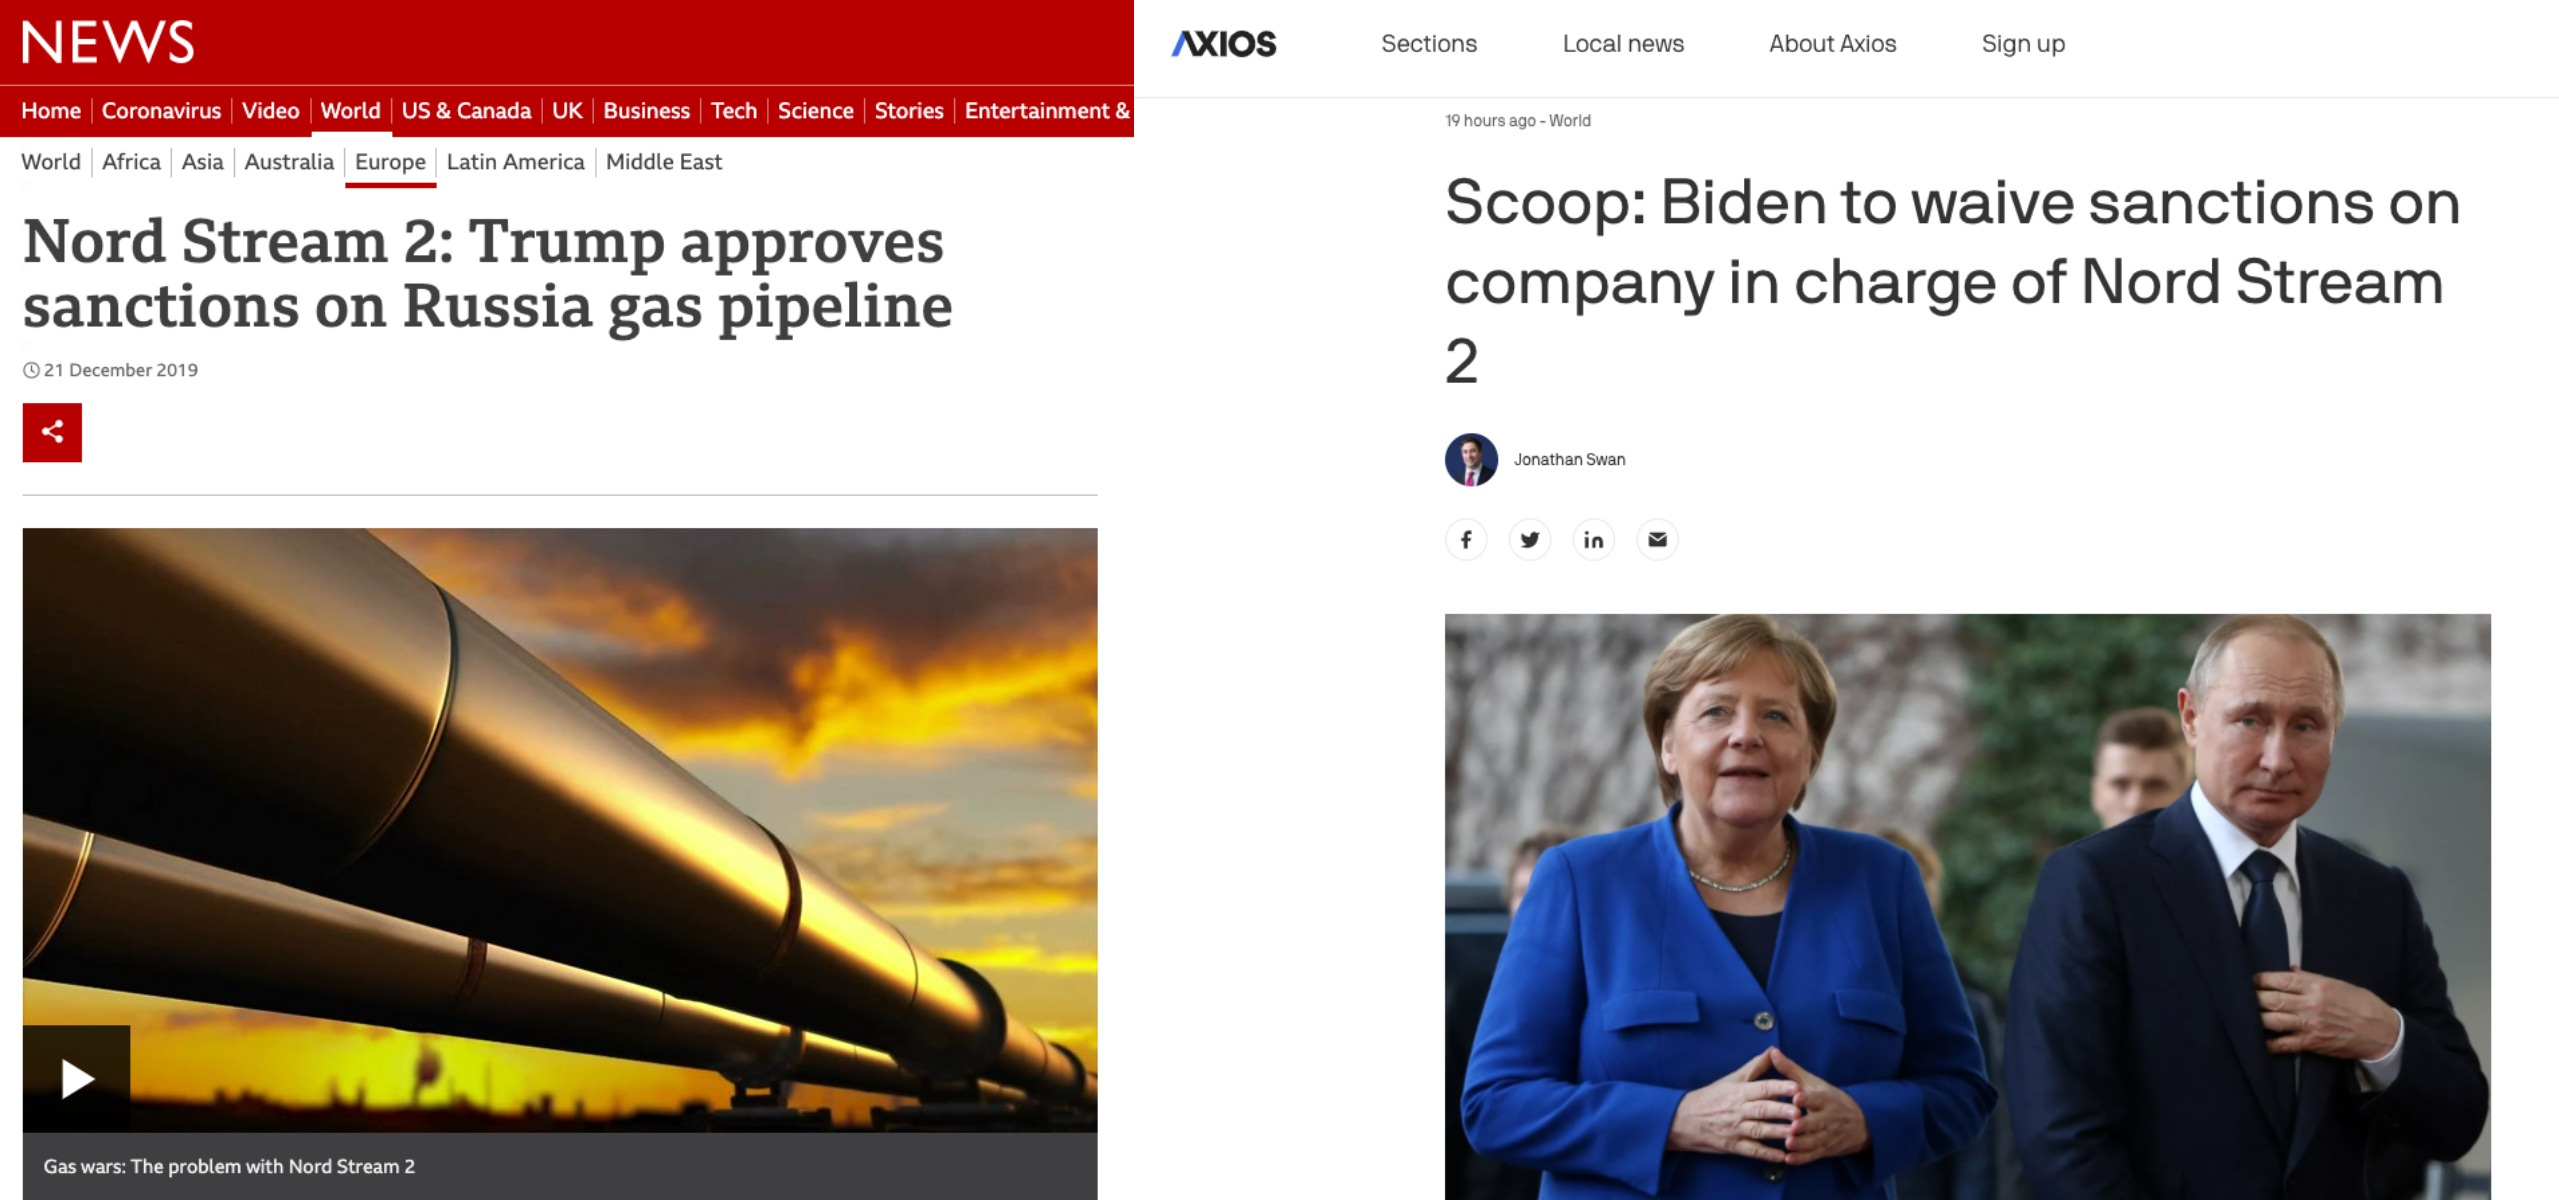The height and width of the screenshot is (1200, 2559).
Task: Select the Coronavirus tab in BBC navigation
Action: [x=161, y=111]
